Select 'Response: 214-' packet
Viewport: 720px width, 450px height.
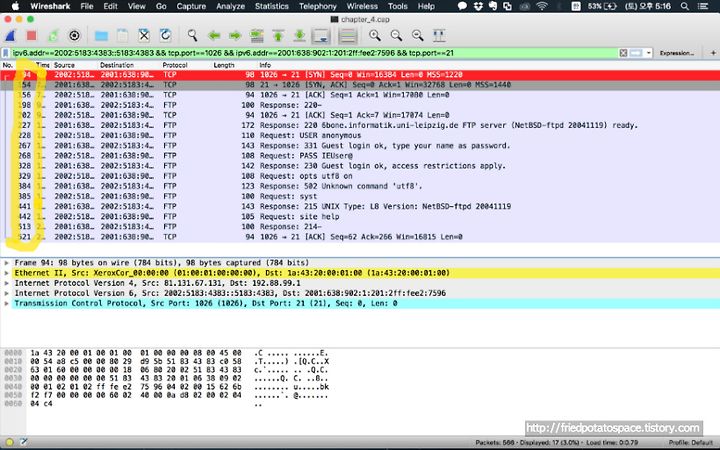pos(360,227)
